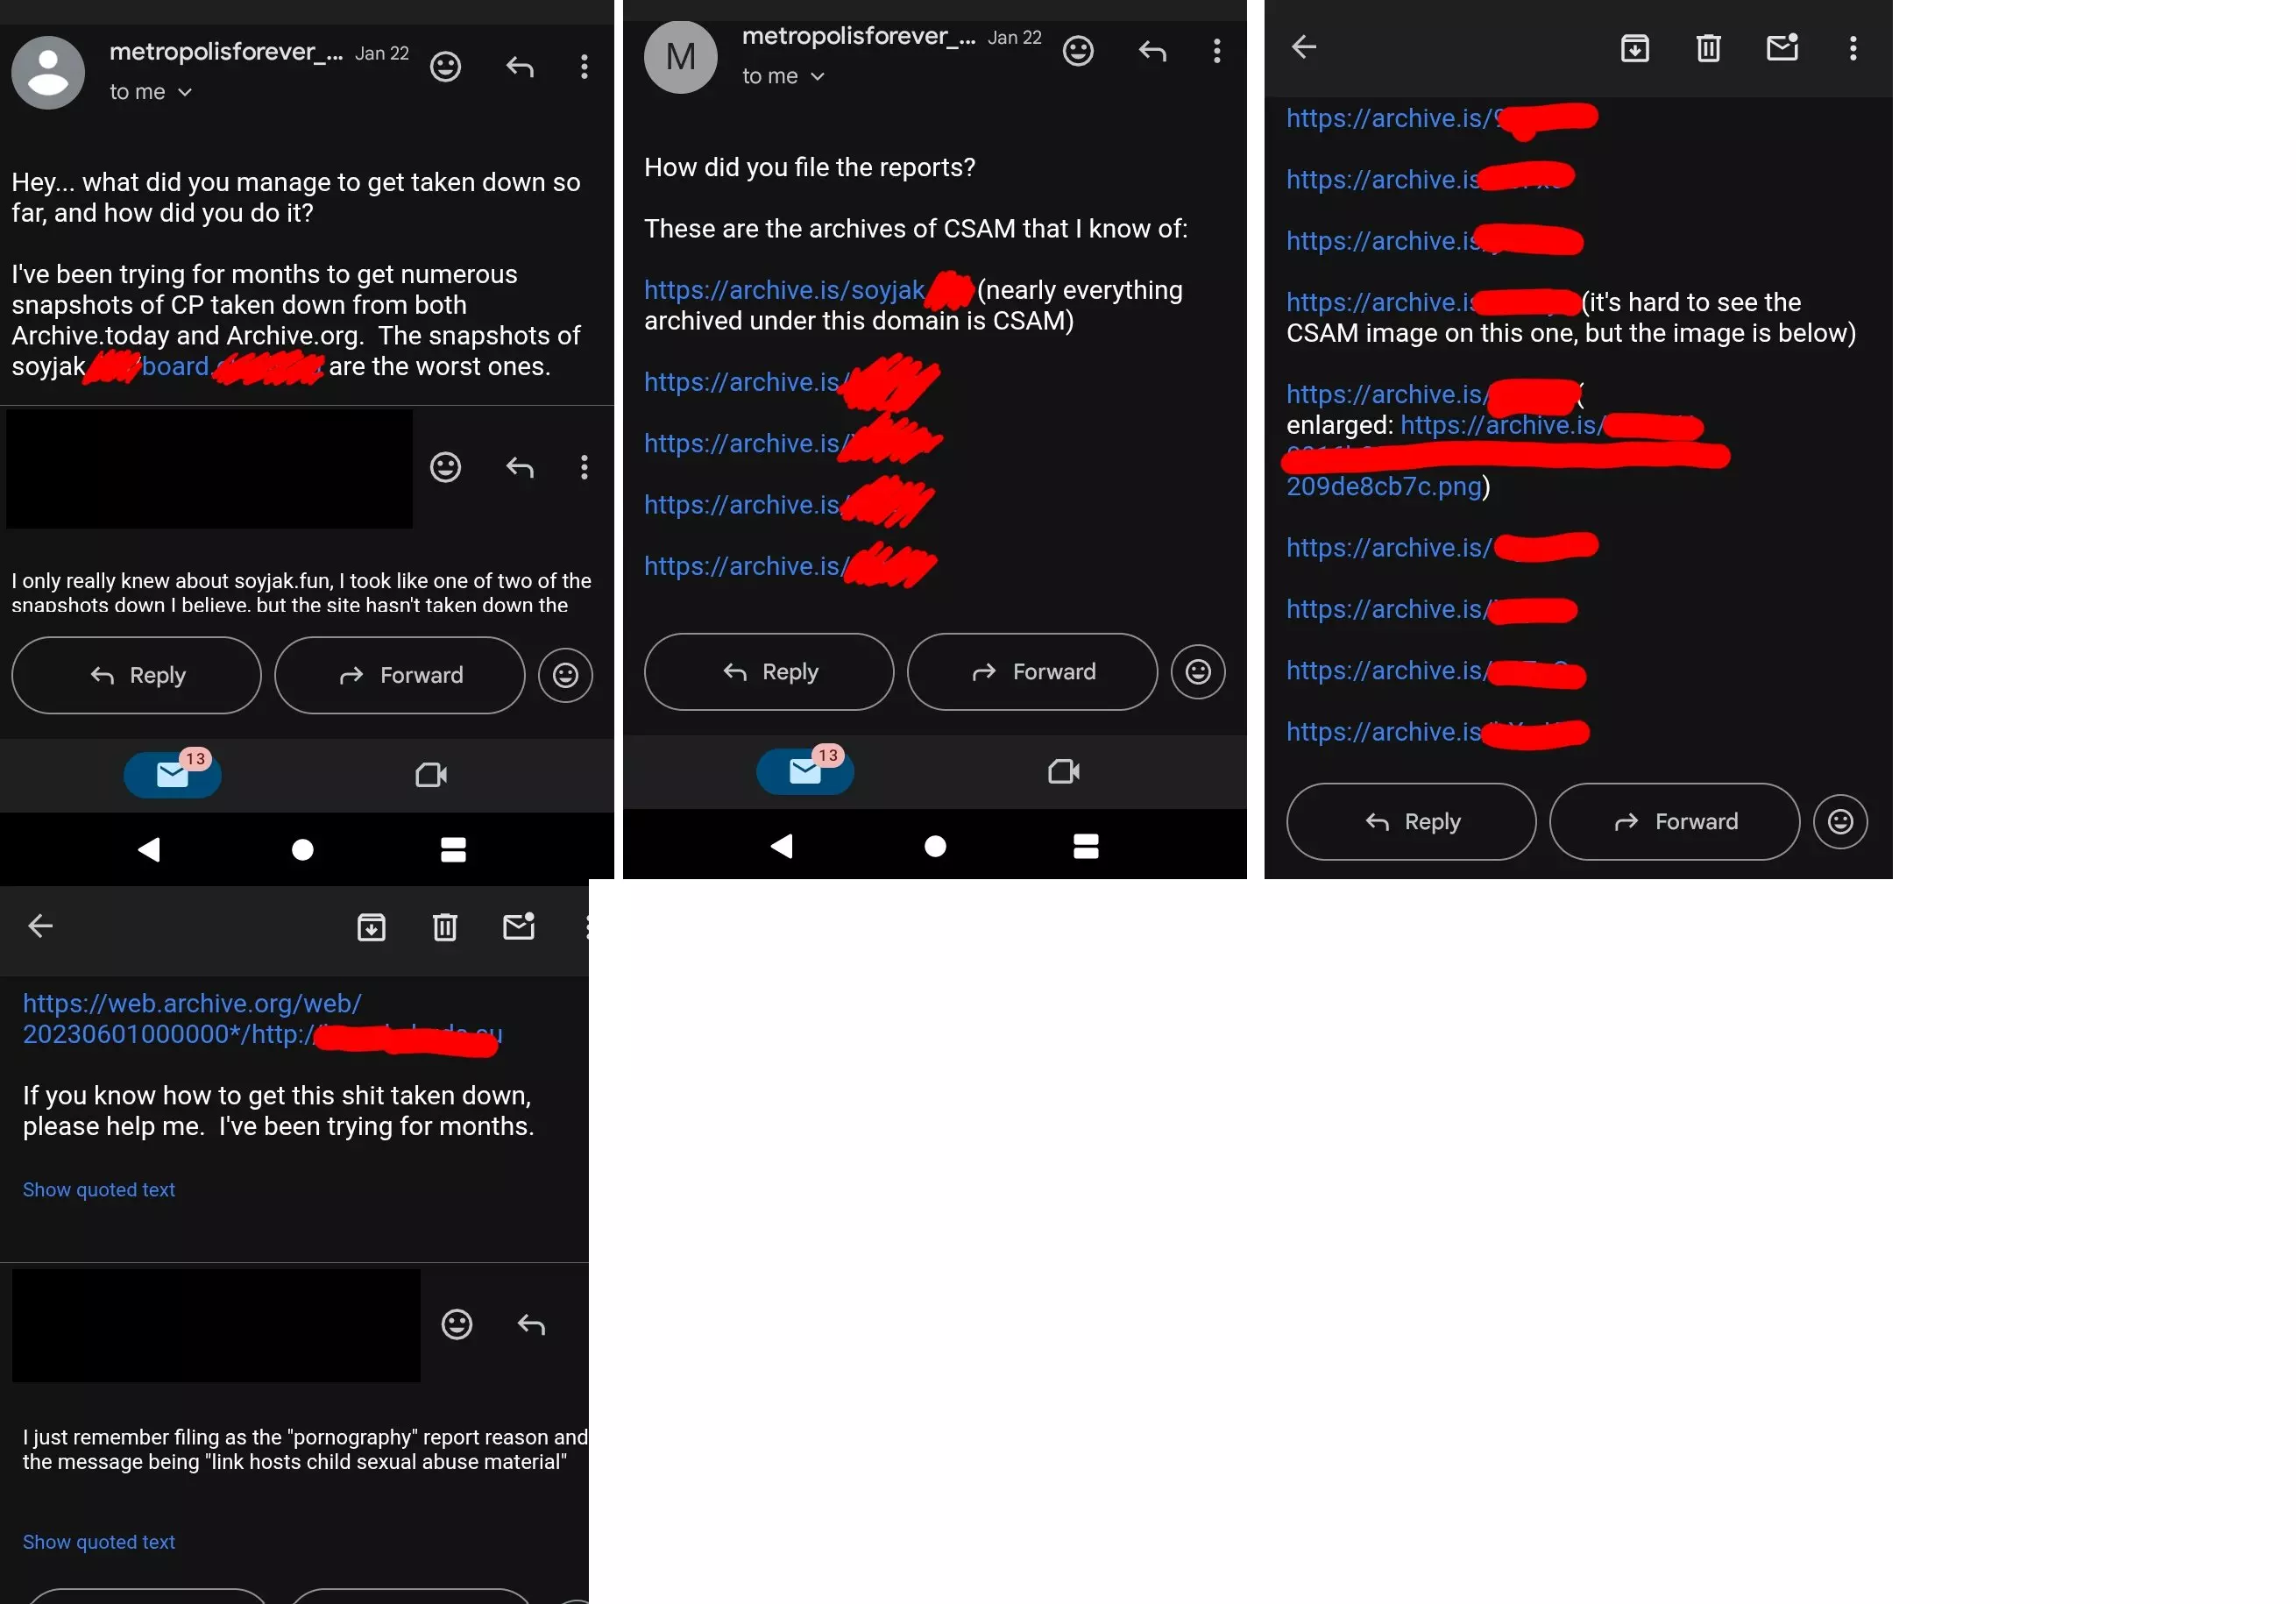This screenshot has width=2296, height=1604.
Task: Add emoji reaction in the grey silhouette avatar header
Action: [x=445, y=66]
